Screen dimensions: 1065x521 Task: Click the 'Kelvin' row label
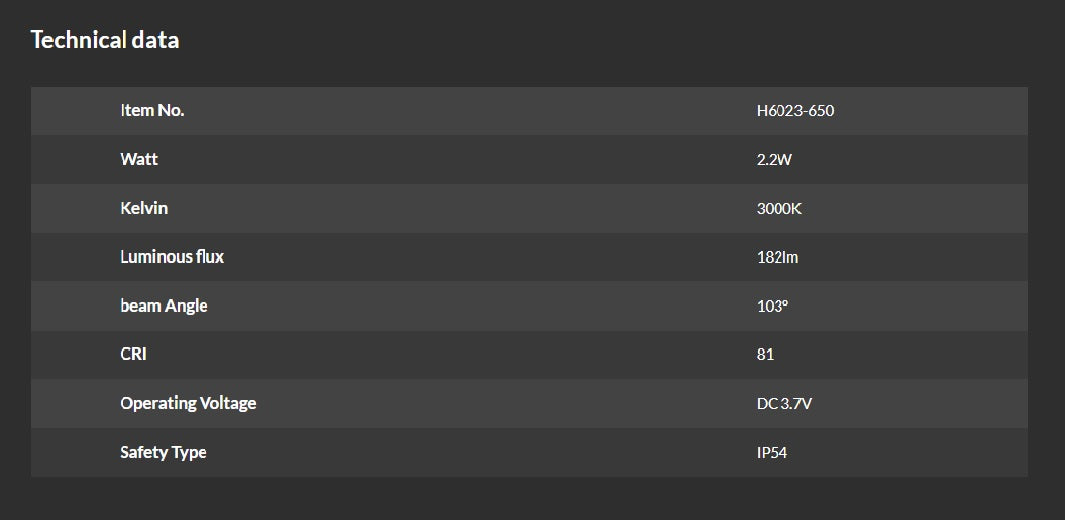(x=144, y=208)
